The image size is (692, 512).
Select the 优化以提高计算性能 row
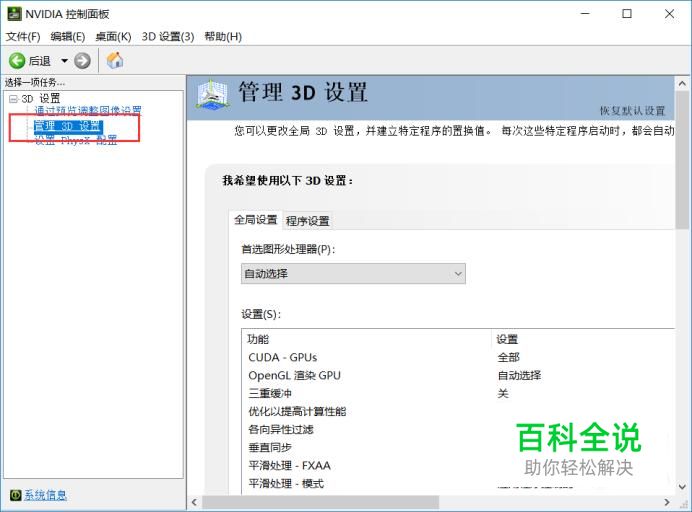click(458, 411)
